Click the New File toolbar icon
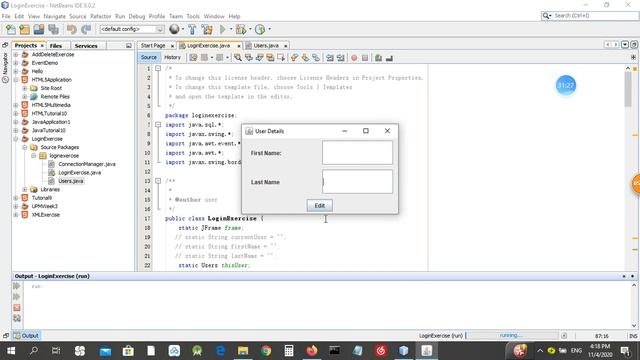This screenshot has width=640, height=360. [11, 29]
